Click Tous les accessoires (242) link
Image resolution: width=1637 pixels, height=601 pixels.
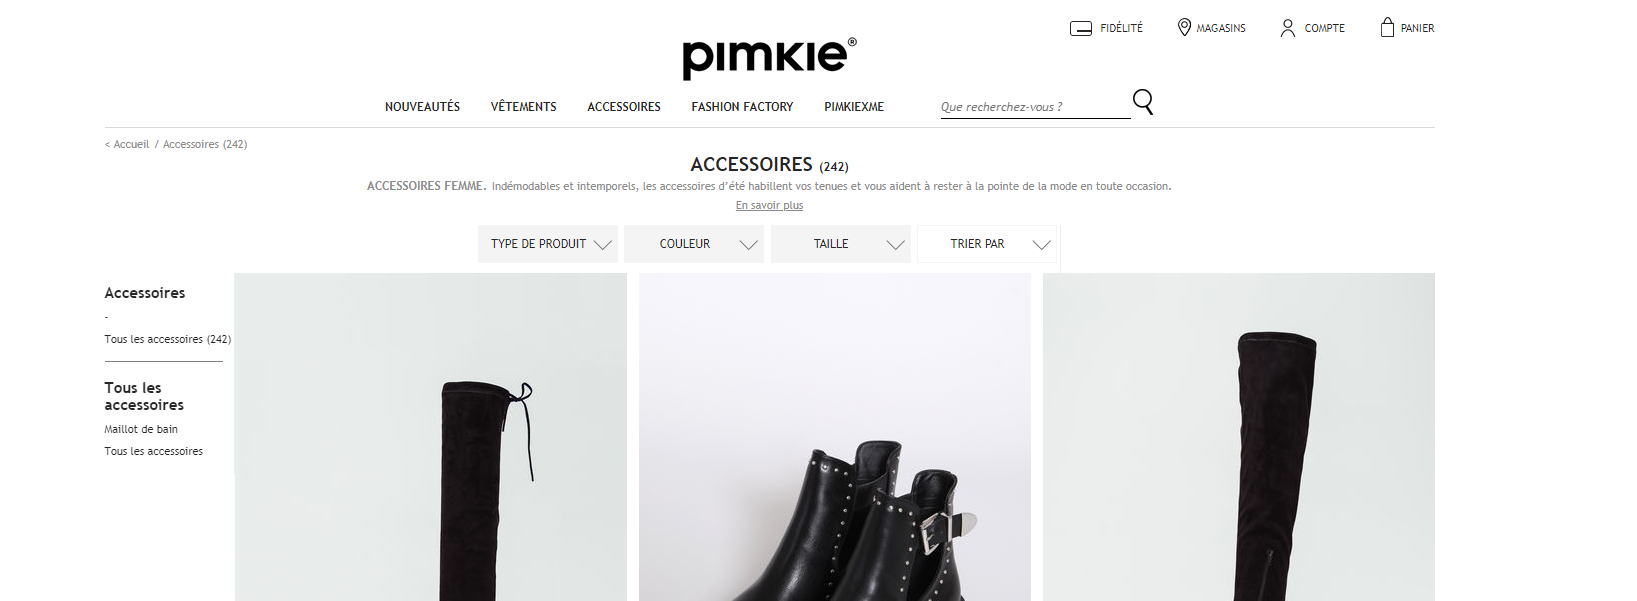[x=167, y=339]
